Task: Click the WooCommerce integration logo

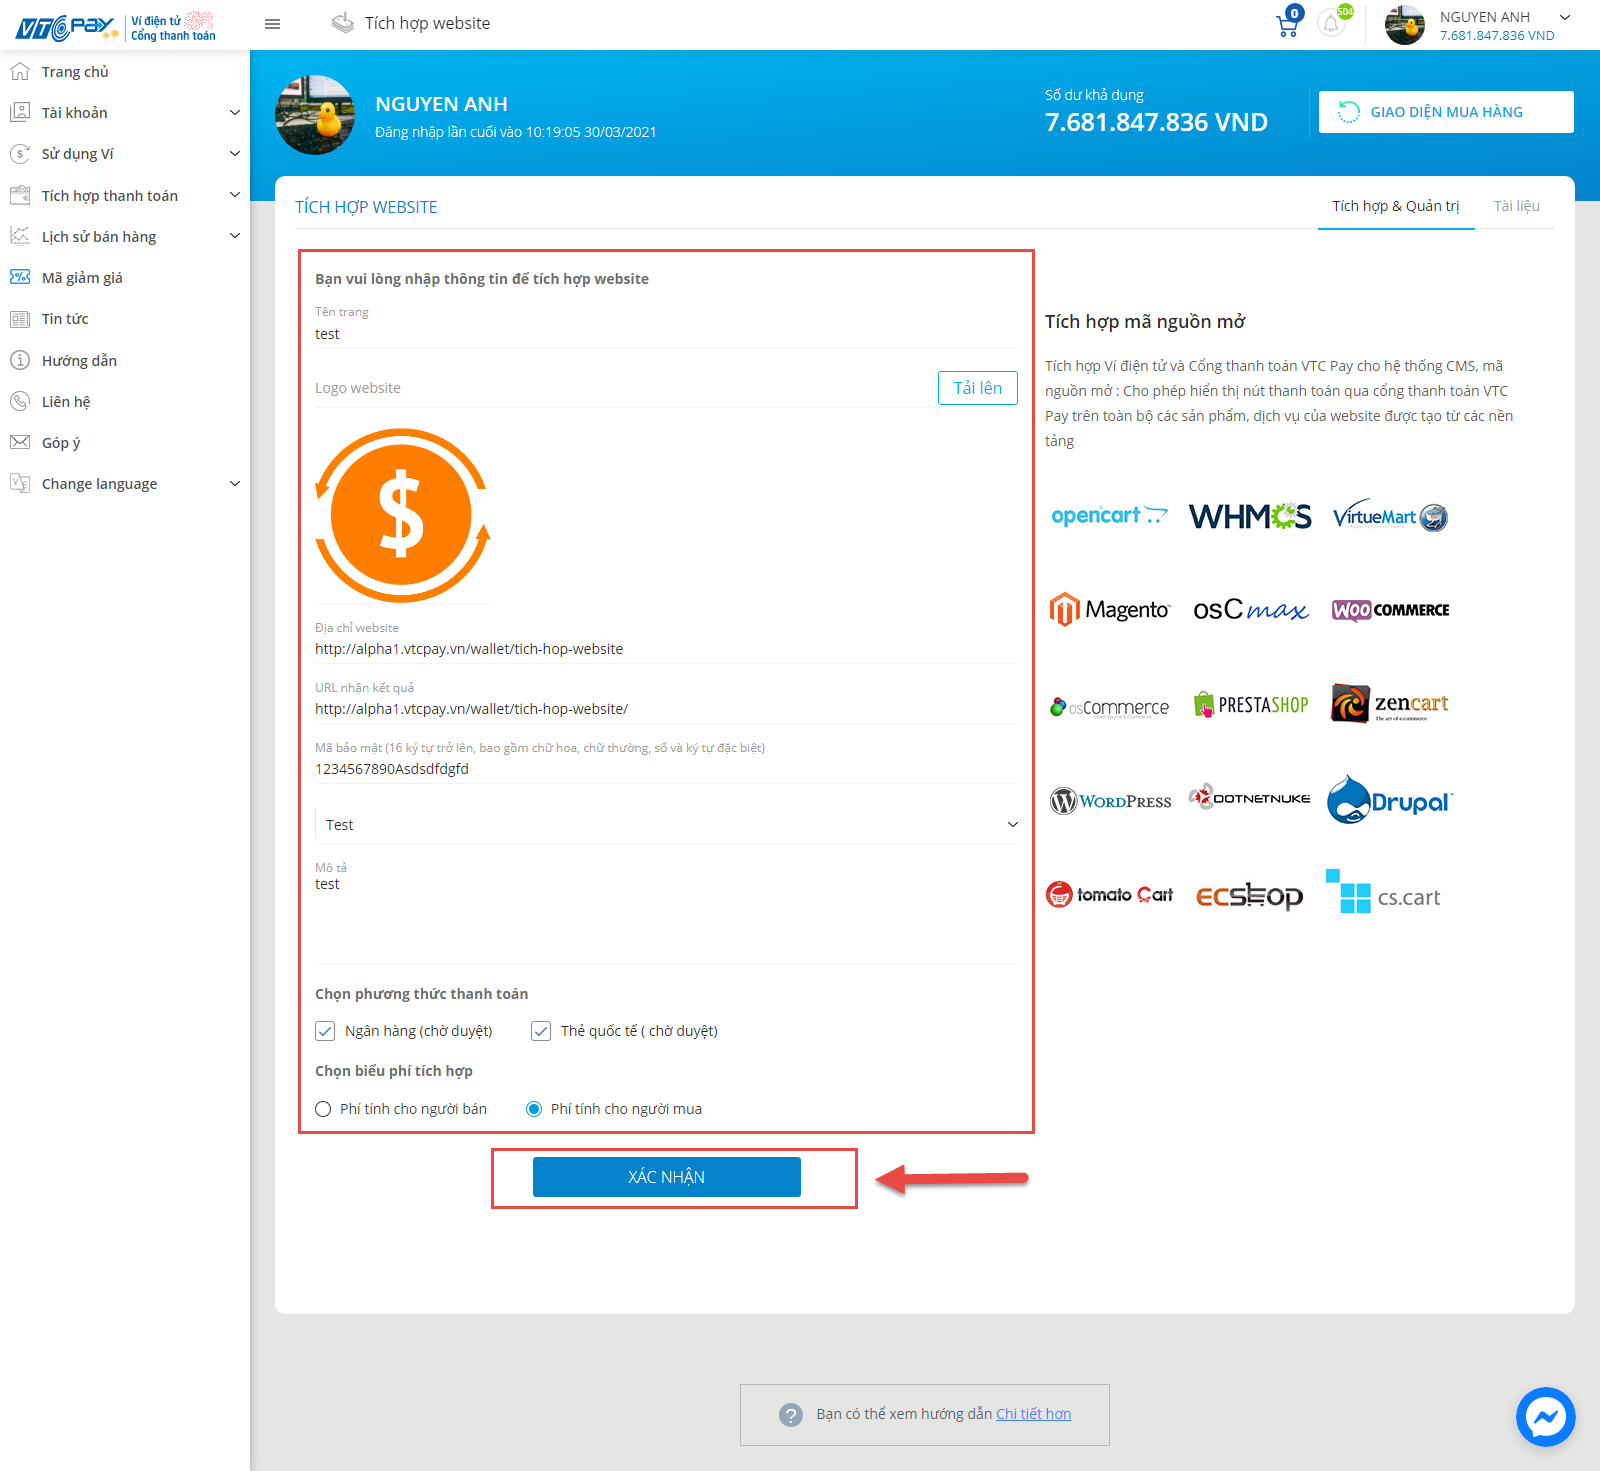Action: click(x=1390, y=610)
